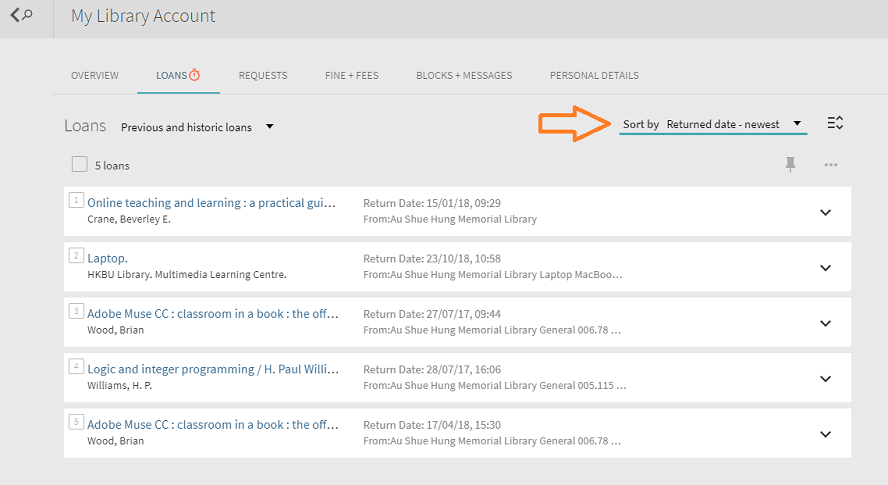Click the timer icon on Loans tab
888x485 pixels.
(x=194, y=75)
